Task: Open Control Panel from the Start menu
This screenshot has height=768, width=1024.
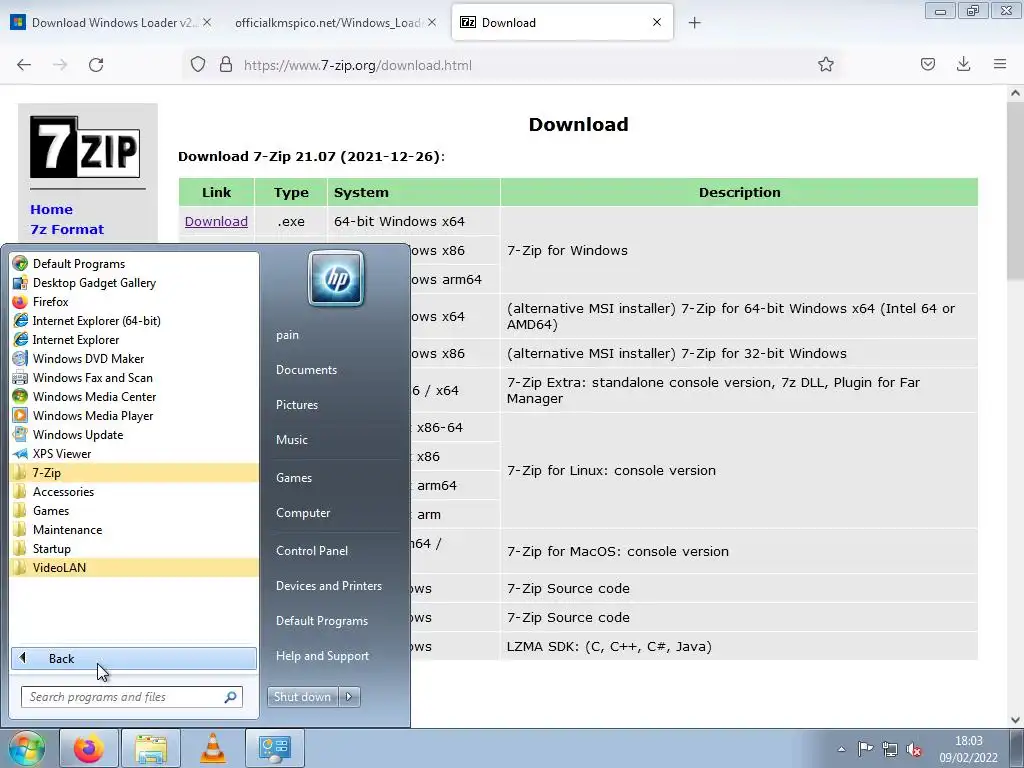Action: pyautogui.click(x=312, y=551)
